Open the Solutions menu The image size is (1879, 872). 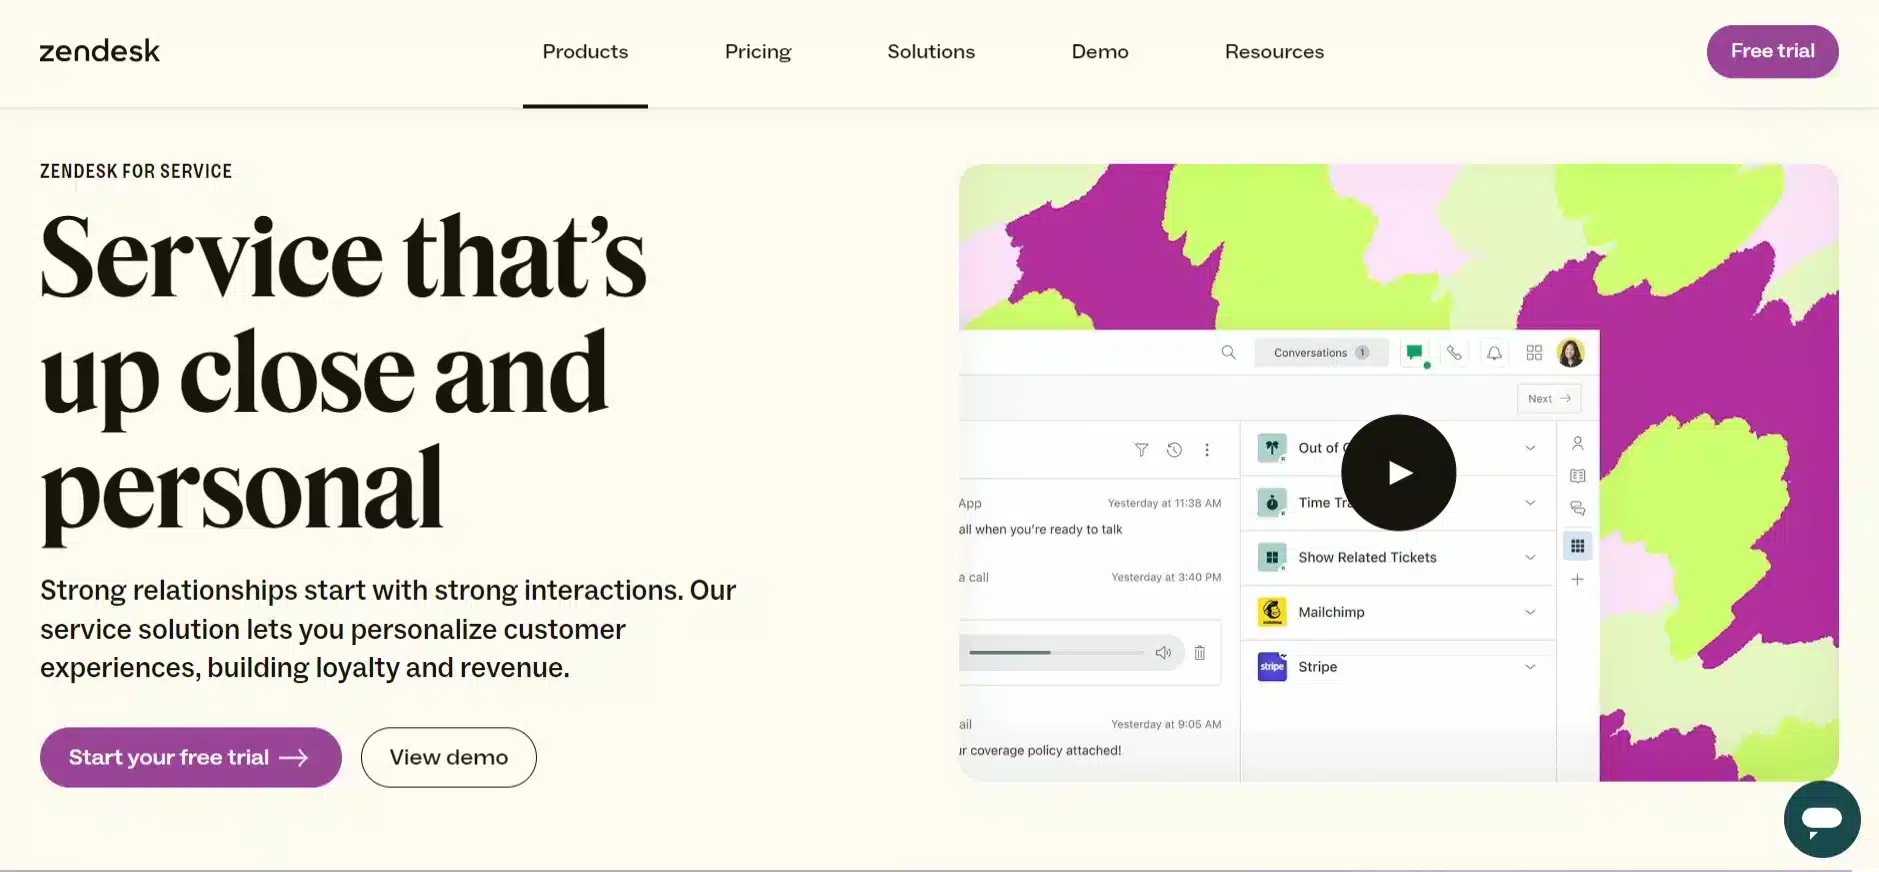[x=931, y=51]
